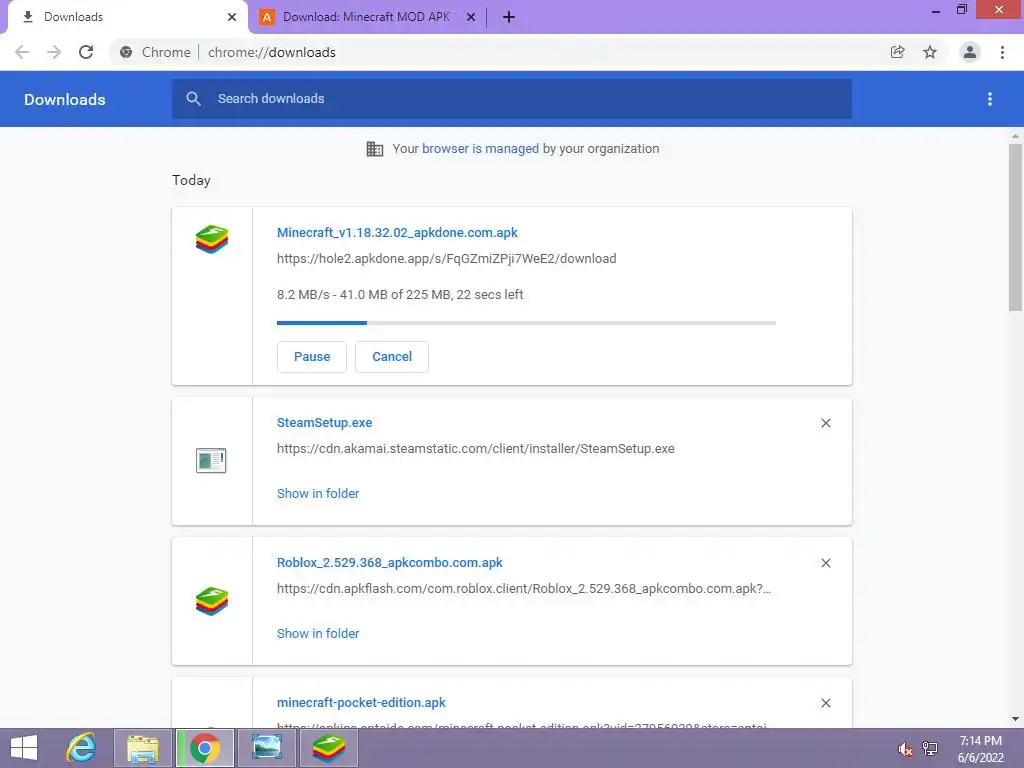This screenshot has height=768, width=1024.
Task: Open the SteamSetup.exe file link
Action: coord(325,423)
